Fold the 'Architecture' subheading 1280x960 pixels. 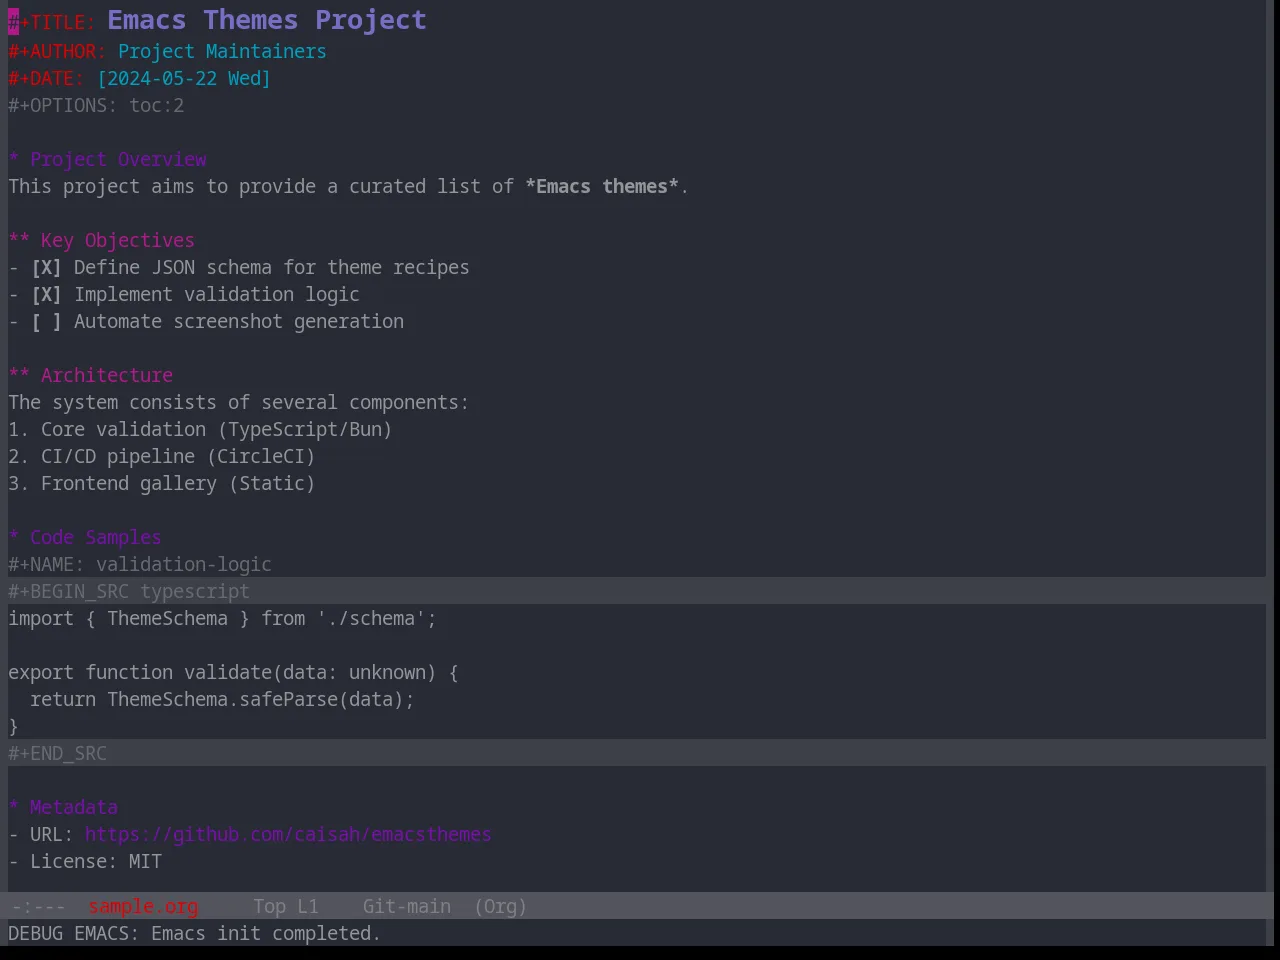(x=90, y=376)
